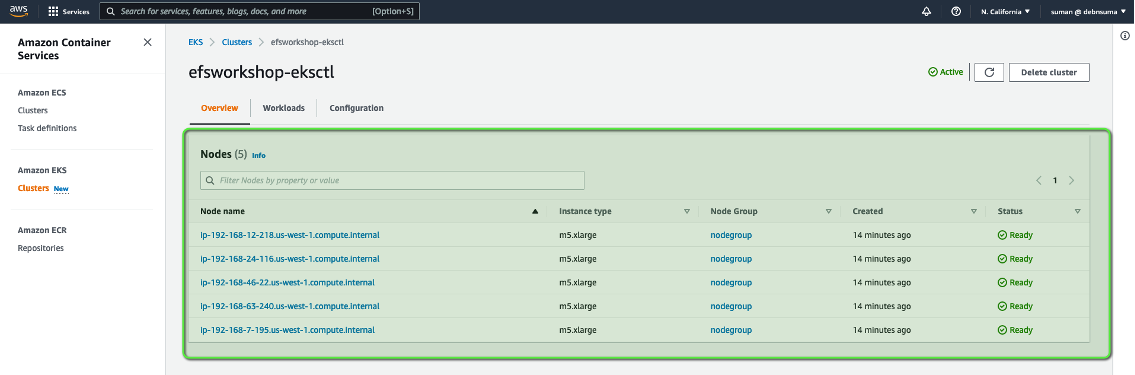Open nodegroup link for ip-192-168-7-195 row
Image resolution: width=1135 pixels, height=375 pixels.
click(x=731, y=330)
